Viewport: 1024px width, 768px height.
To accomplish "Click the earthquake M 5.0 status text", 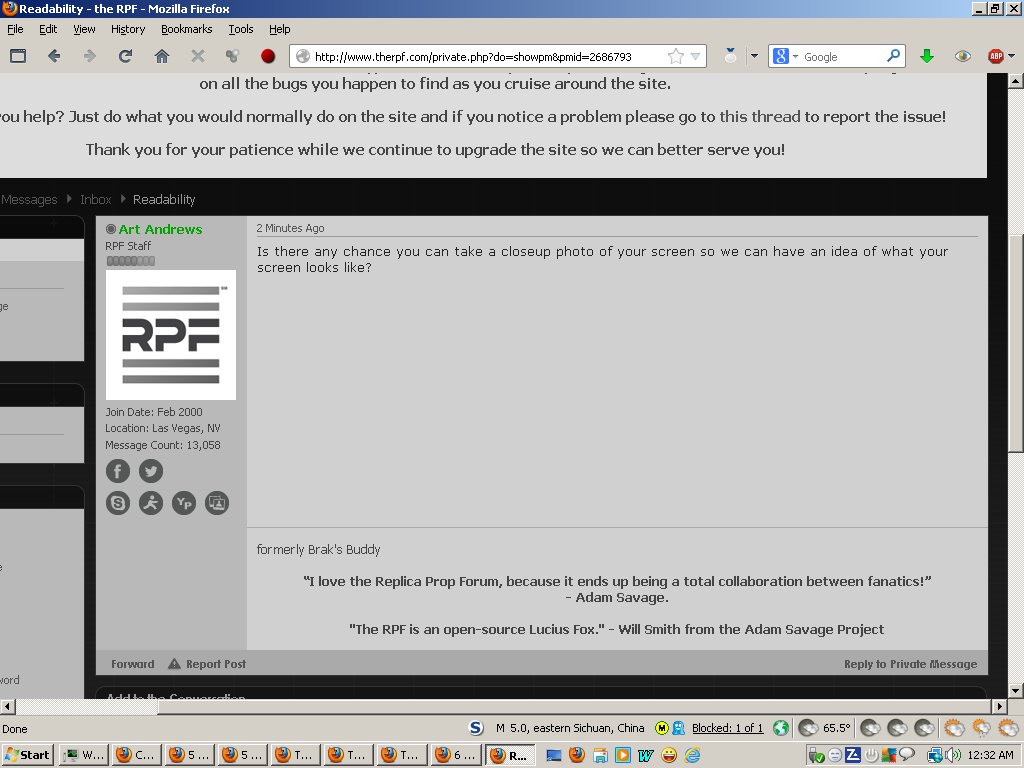I will (x=569, y=728).
